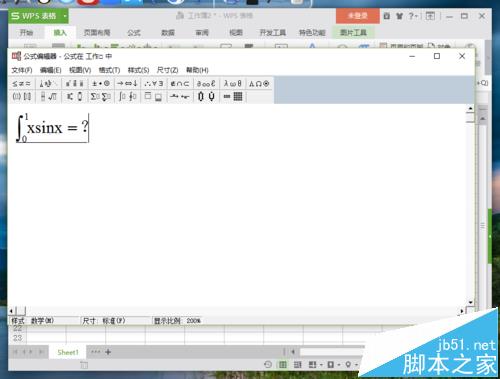Expand the WPS 表格 application menu dropdown
Image resolution: width=500 pixels, height=379 pixels.
65,16
